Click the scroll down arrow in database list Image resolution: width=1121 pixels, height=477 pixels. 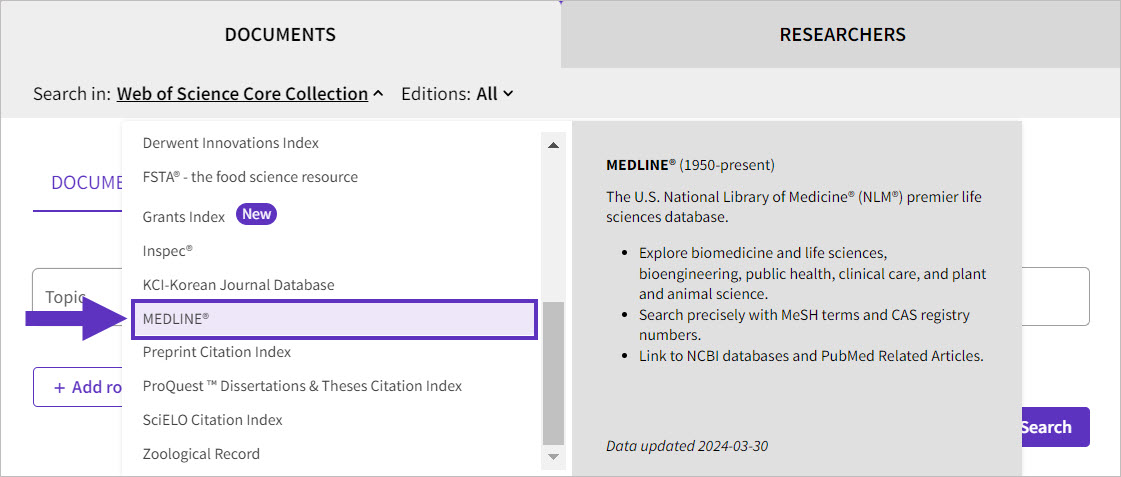[553, 457]
